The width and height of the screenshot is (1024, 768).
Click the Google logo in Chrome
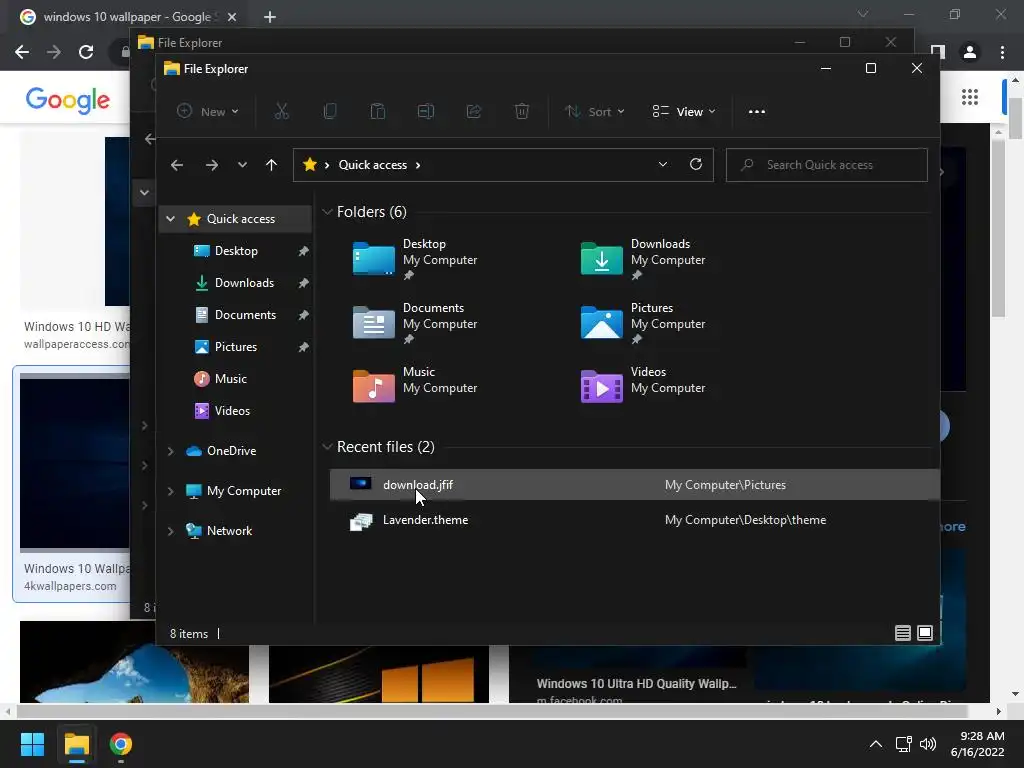67,100
